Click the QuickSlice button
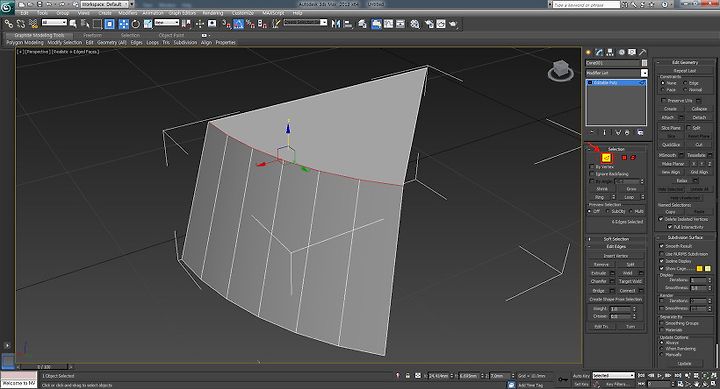The image size is (720, 389). tap(670, 145)
